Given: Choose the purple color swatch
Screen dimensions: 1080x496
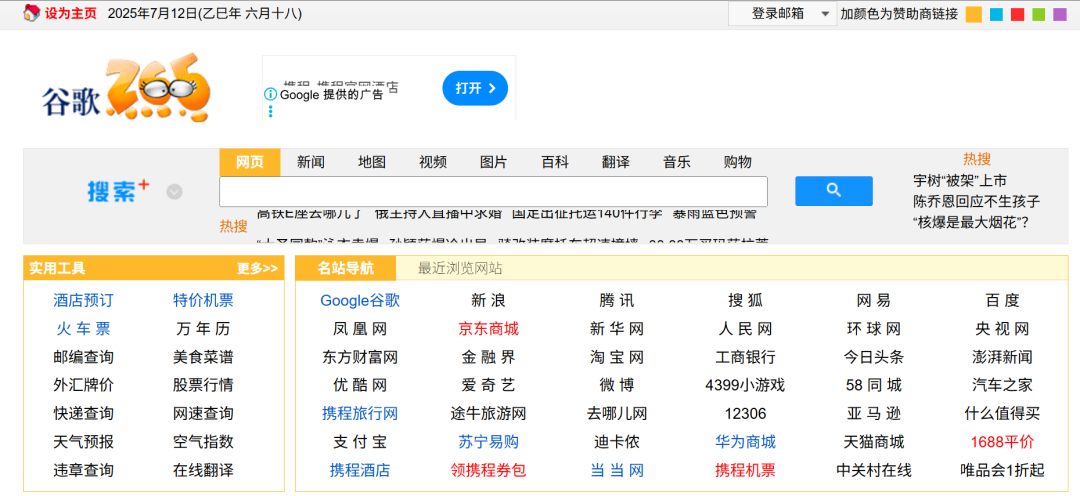Looking at the screenshot, I should (x=1060, y=14).
